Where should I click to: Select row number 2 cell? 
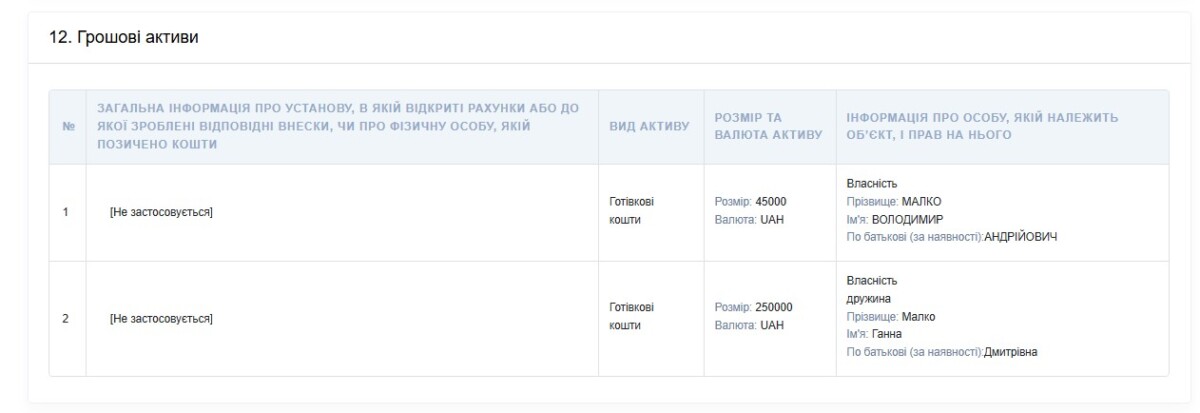(x=67, y=319)
